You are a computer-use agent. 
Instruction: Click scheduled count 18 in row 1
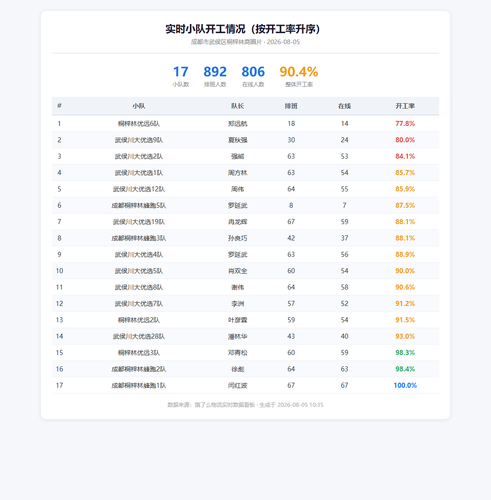(x=291, y=124)
